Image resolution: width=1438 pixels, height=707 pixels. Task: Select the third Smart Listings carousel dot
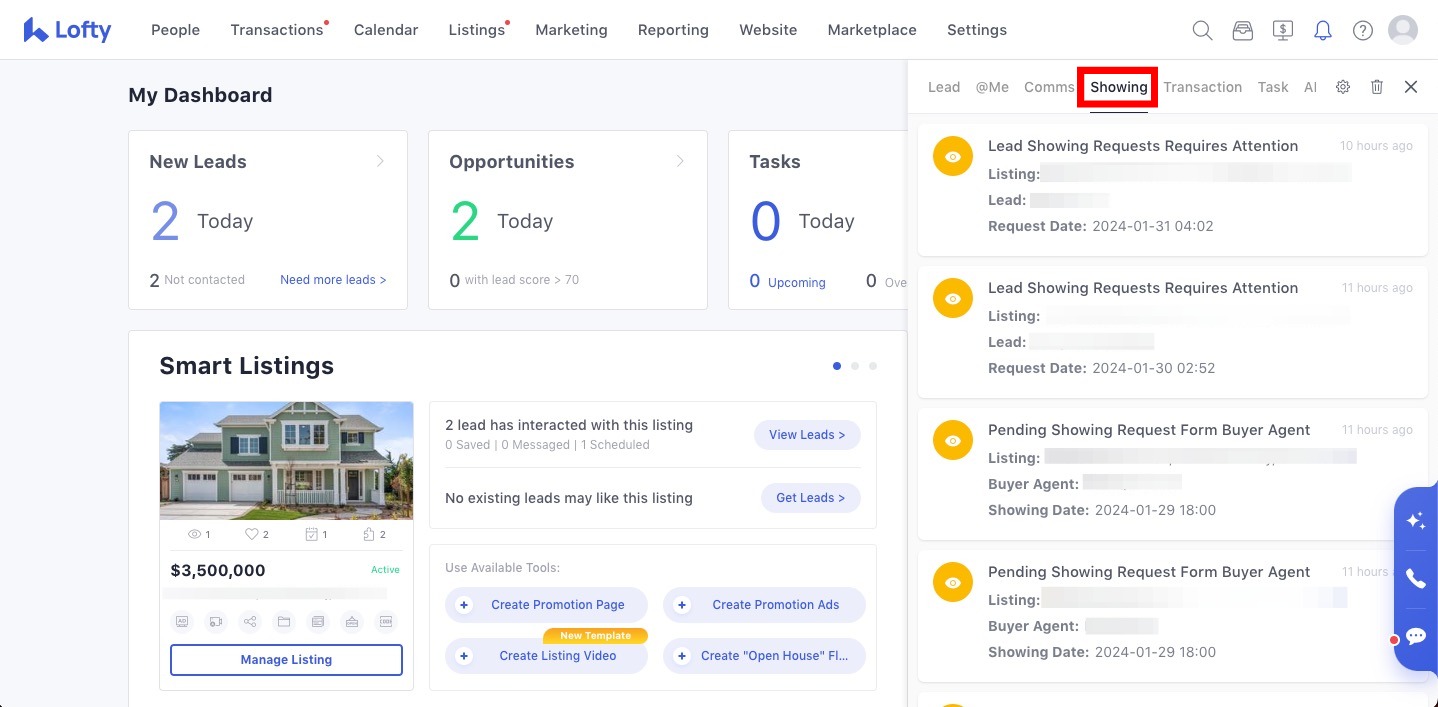pyautogui.click(x=873, y=366)
